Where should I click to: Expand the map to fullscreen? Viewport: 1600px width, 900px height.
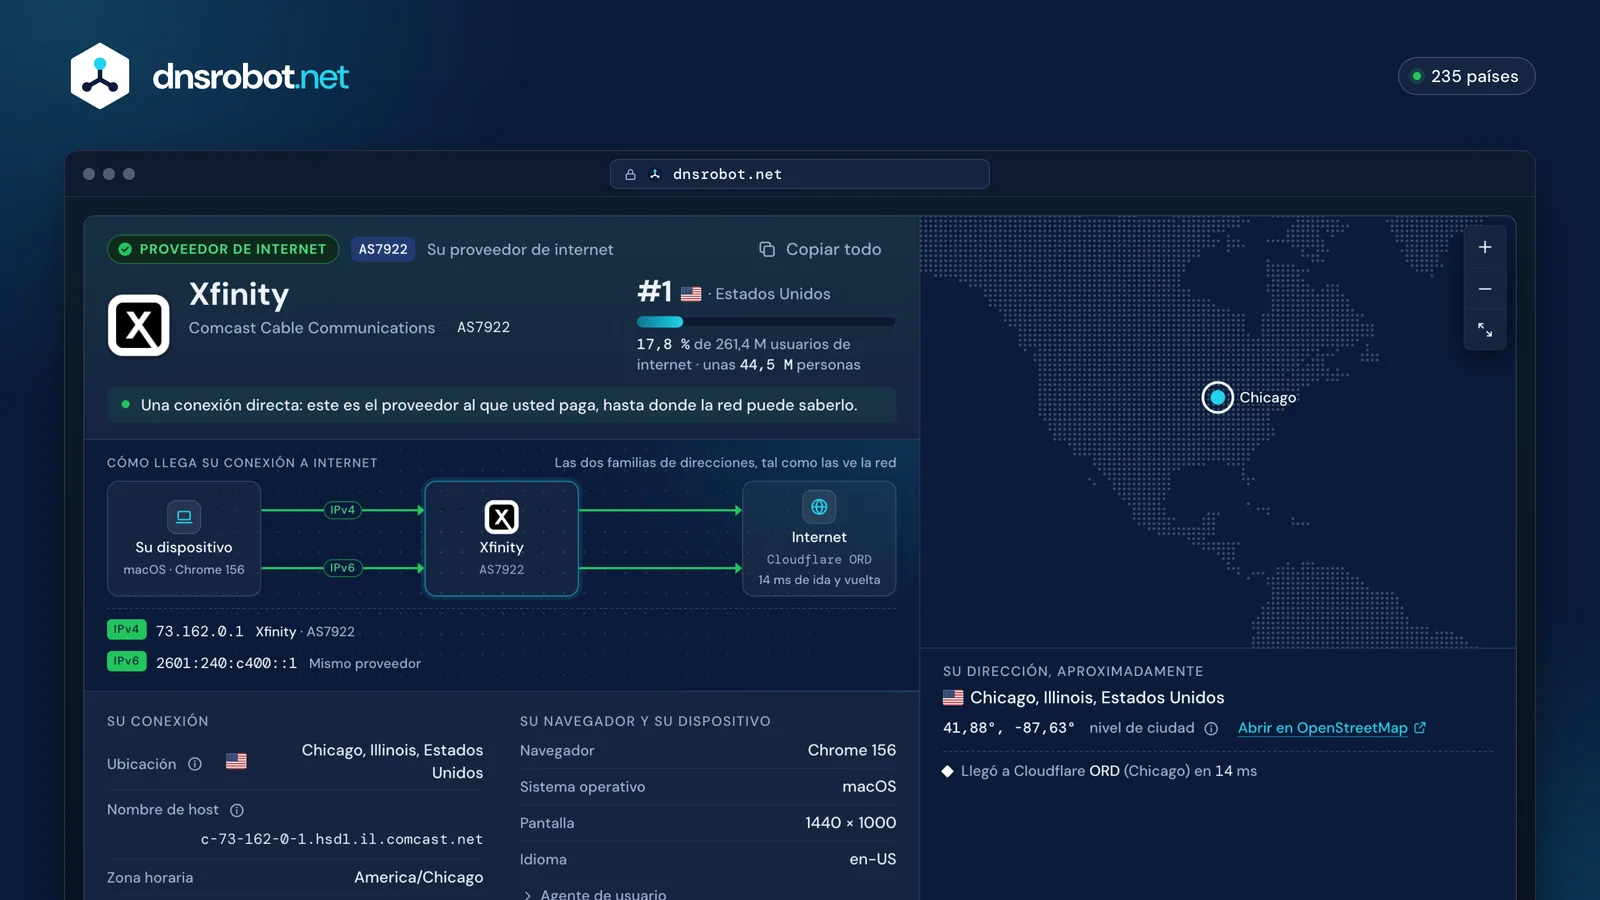tap(1485, 330)
